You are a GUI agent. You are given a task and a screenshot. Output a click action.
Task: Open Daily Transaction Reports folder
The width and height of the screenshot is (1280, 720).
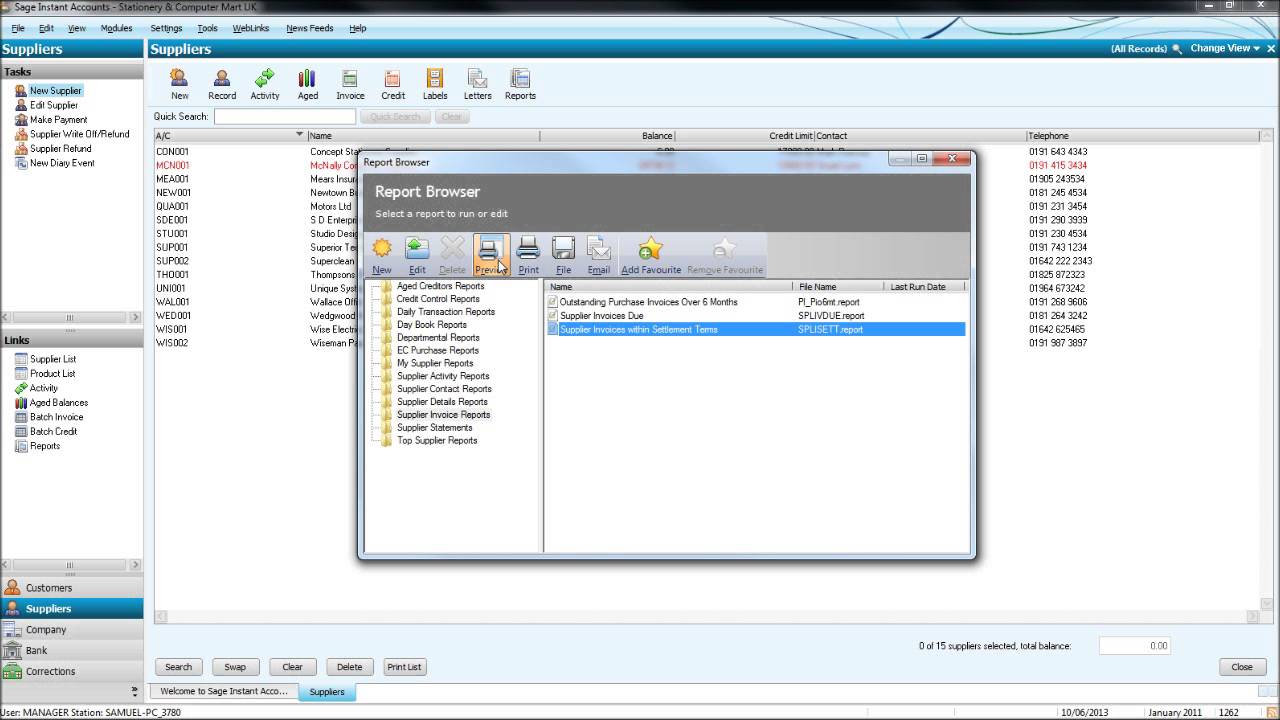click(x=445, y=312)
